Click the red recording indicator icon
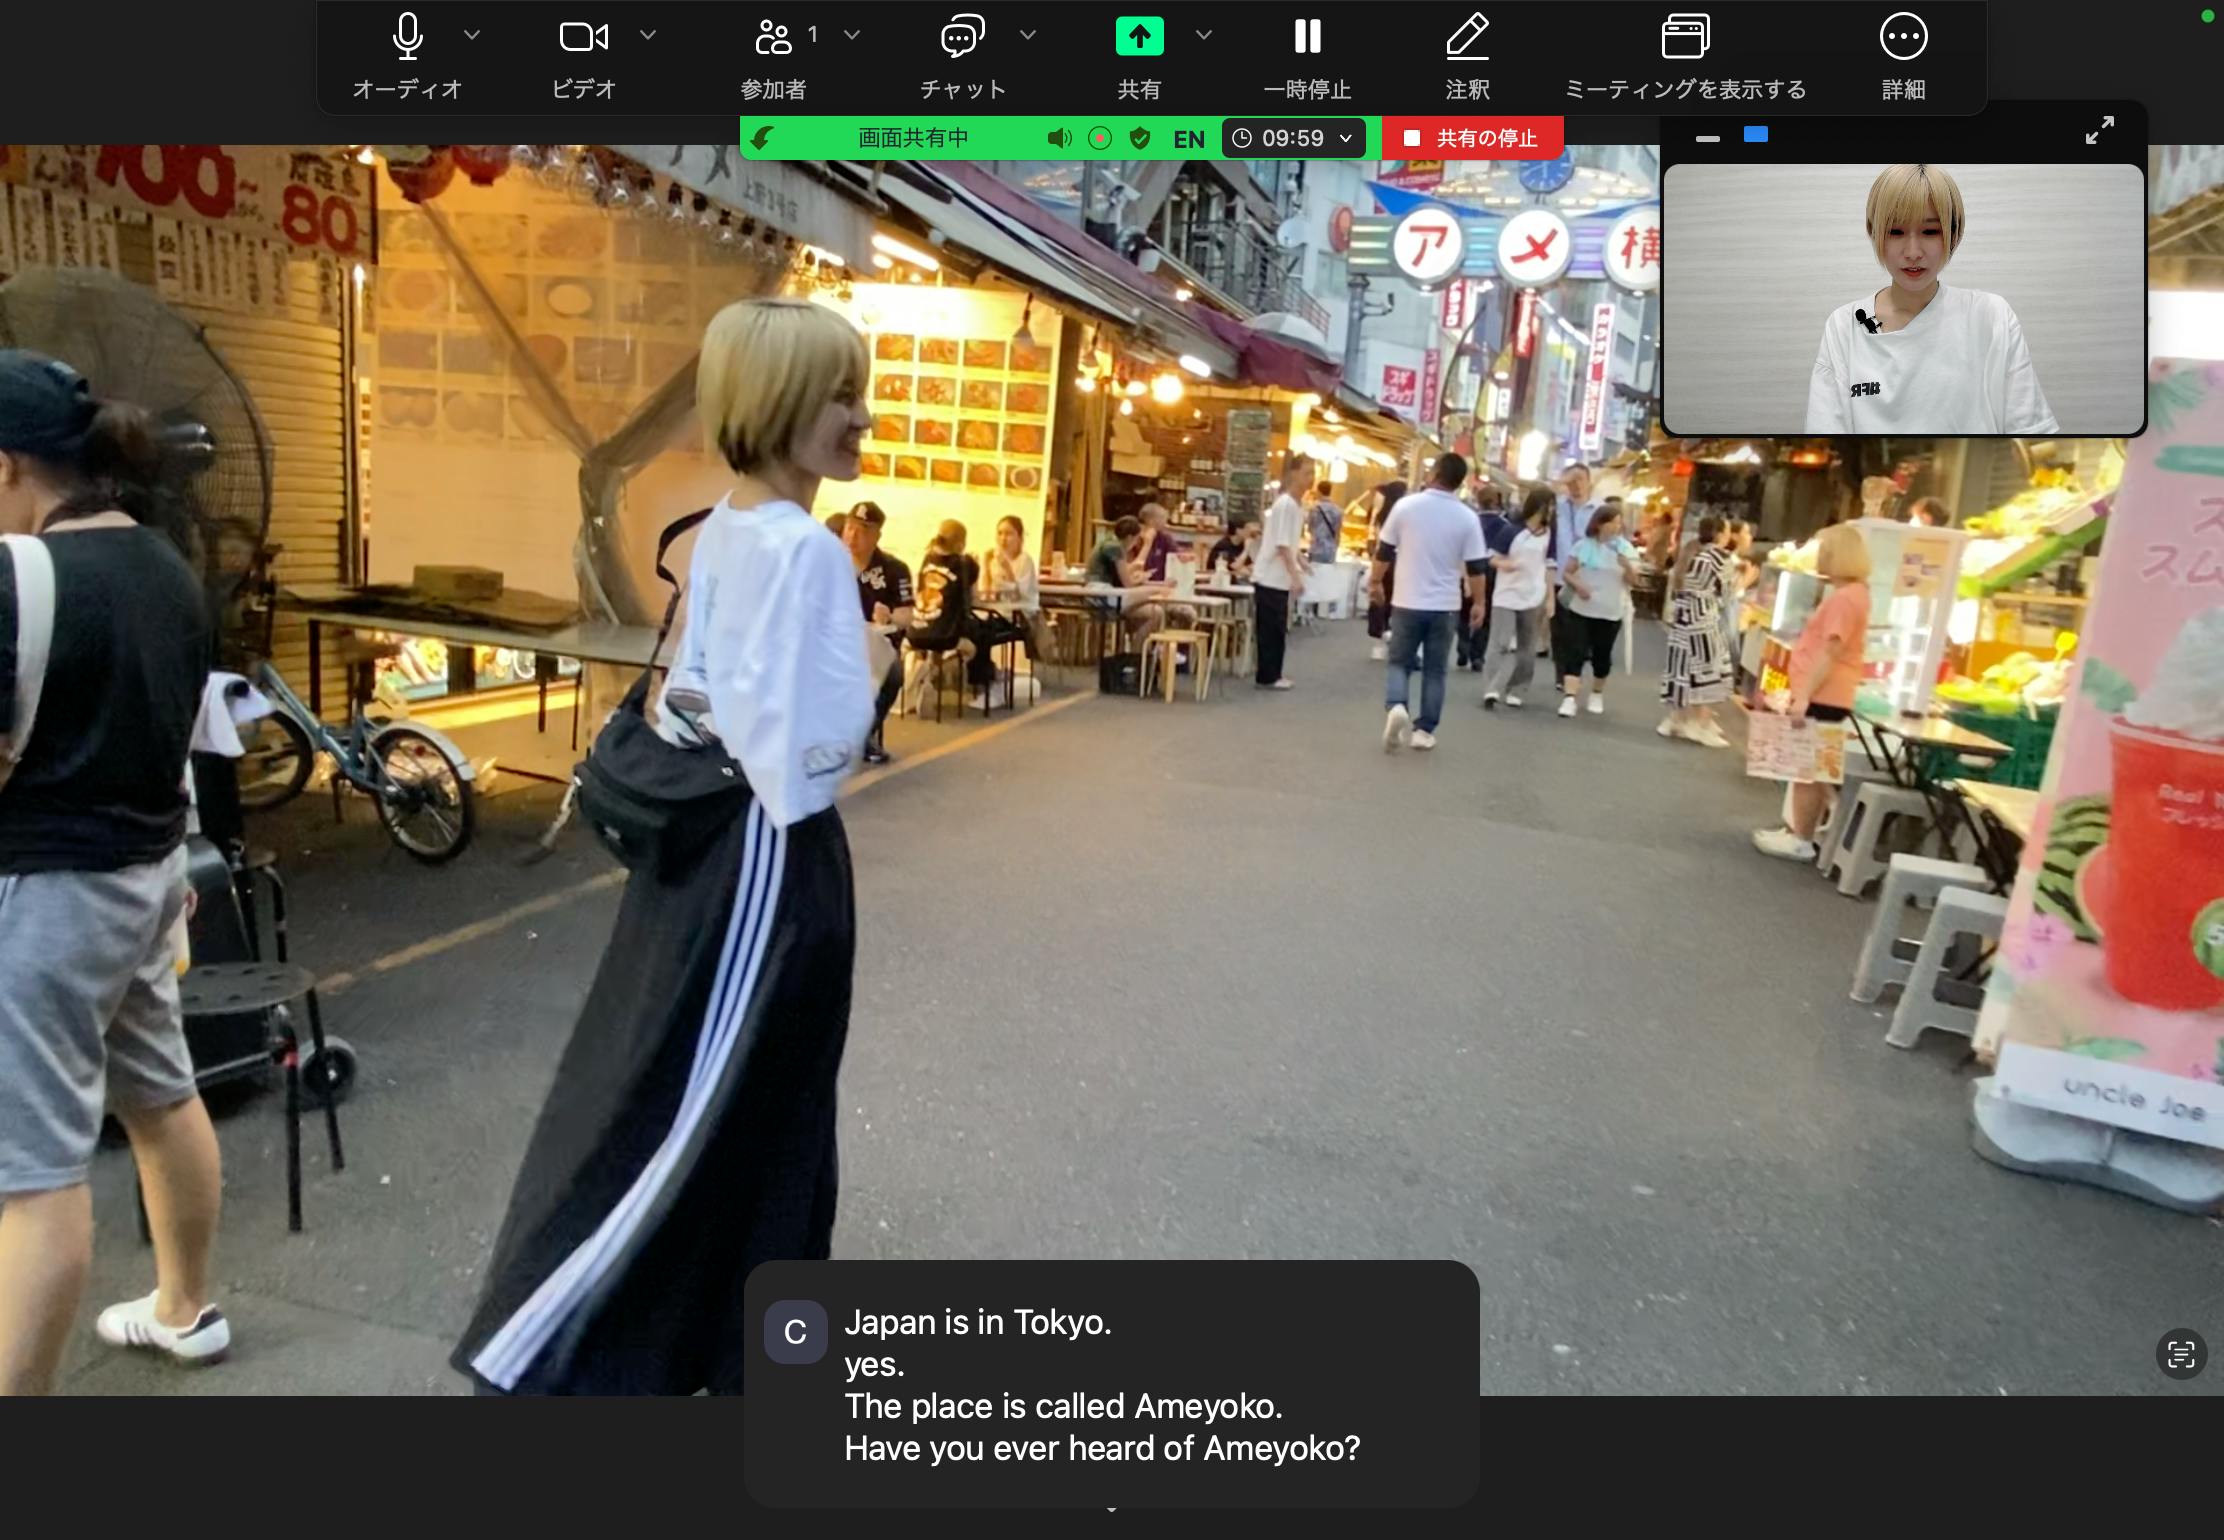This screenshot has height=1540, width=2224. pos(1100,138)
